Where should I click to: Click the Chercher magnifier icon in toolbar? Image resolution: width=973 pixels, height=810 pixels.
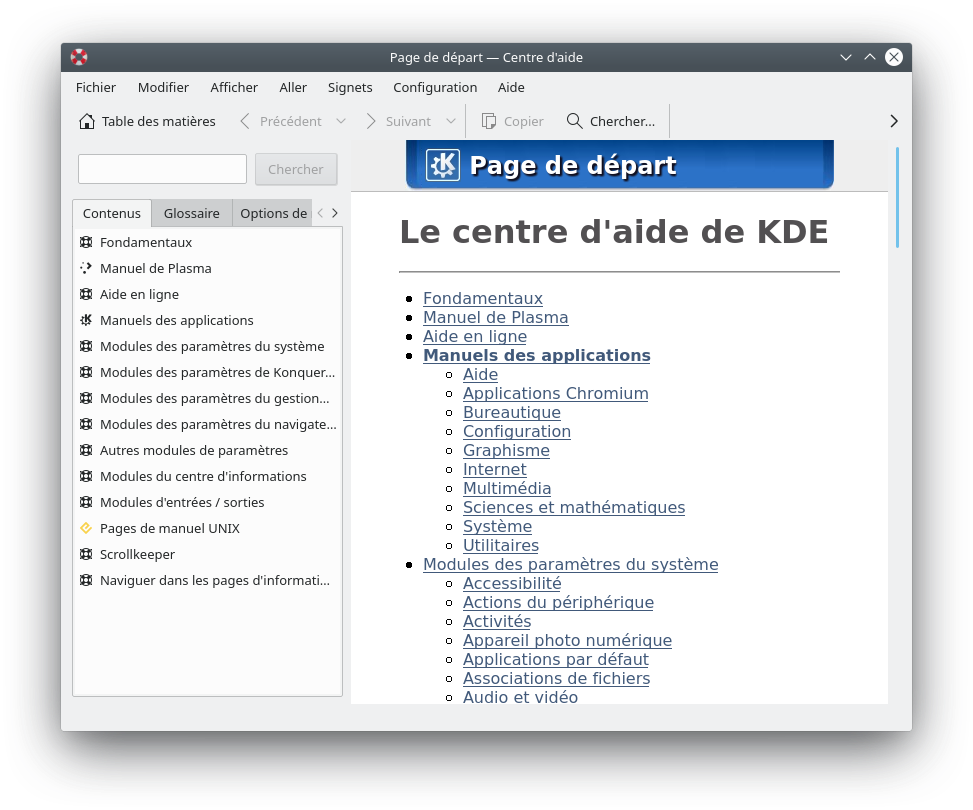coord(574,121)
